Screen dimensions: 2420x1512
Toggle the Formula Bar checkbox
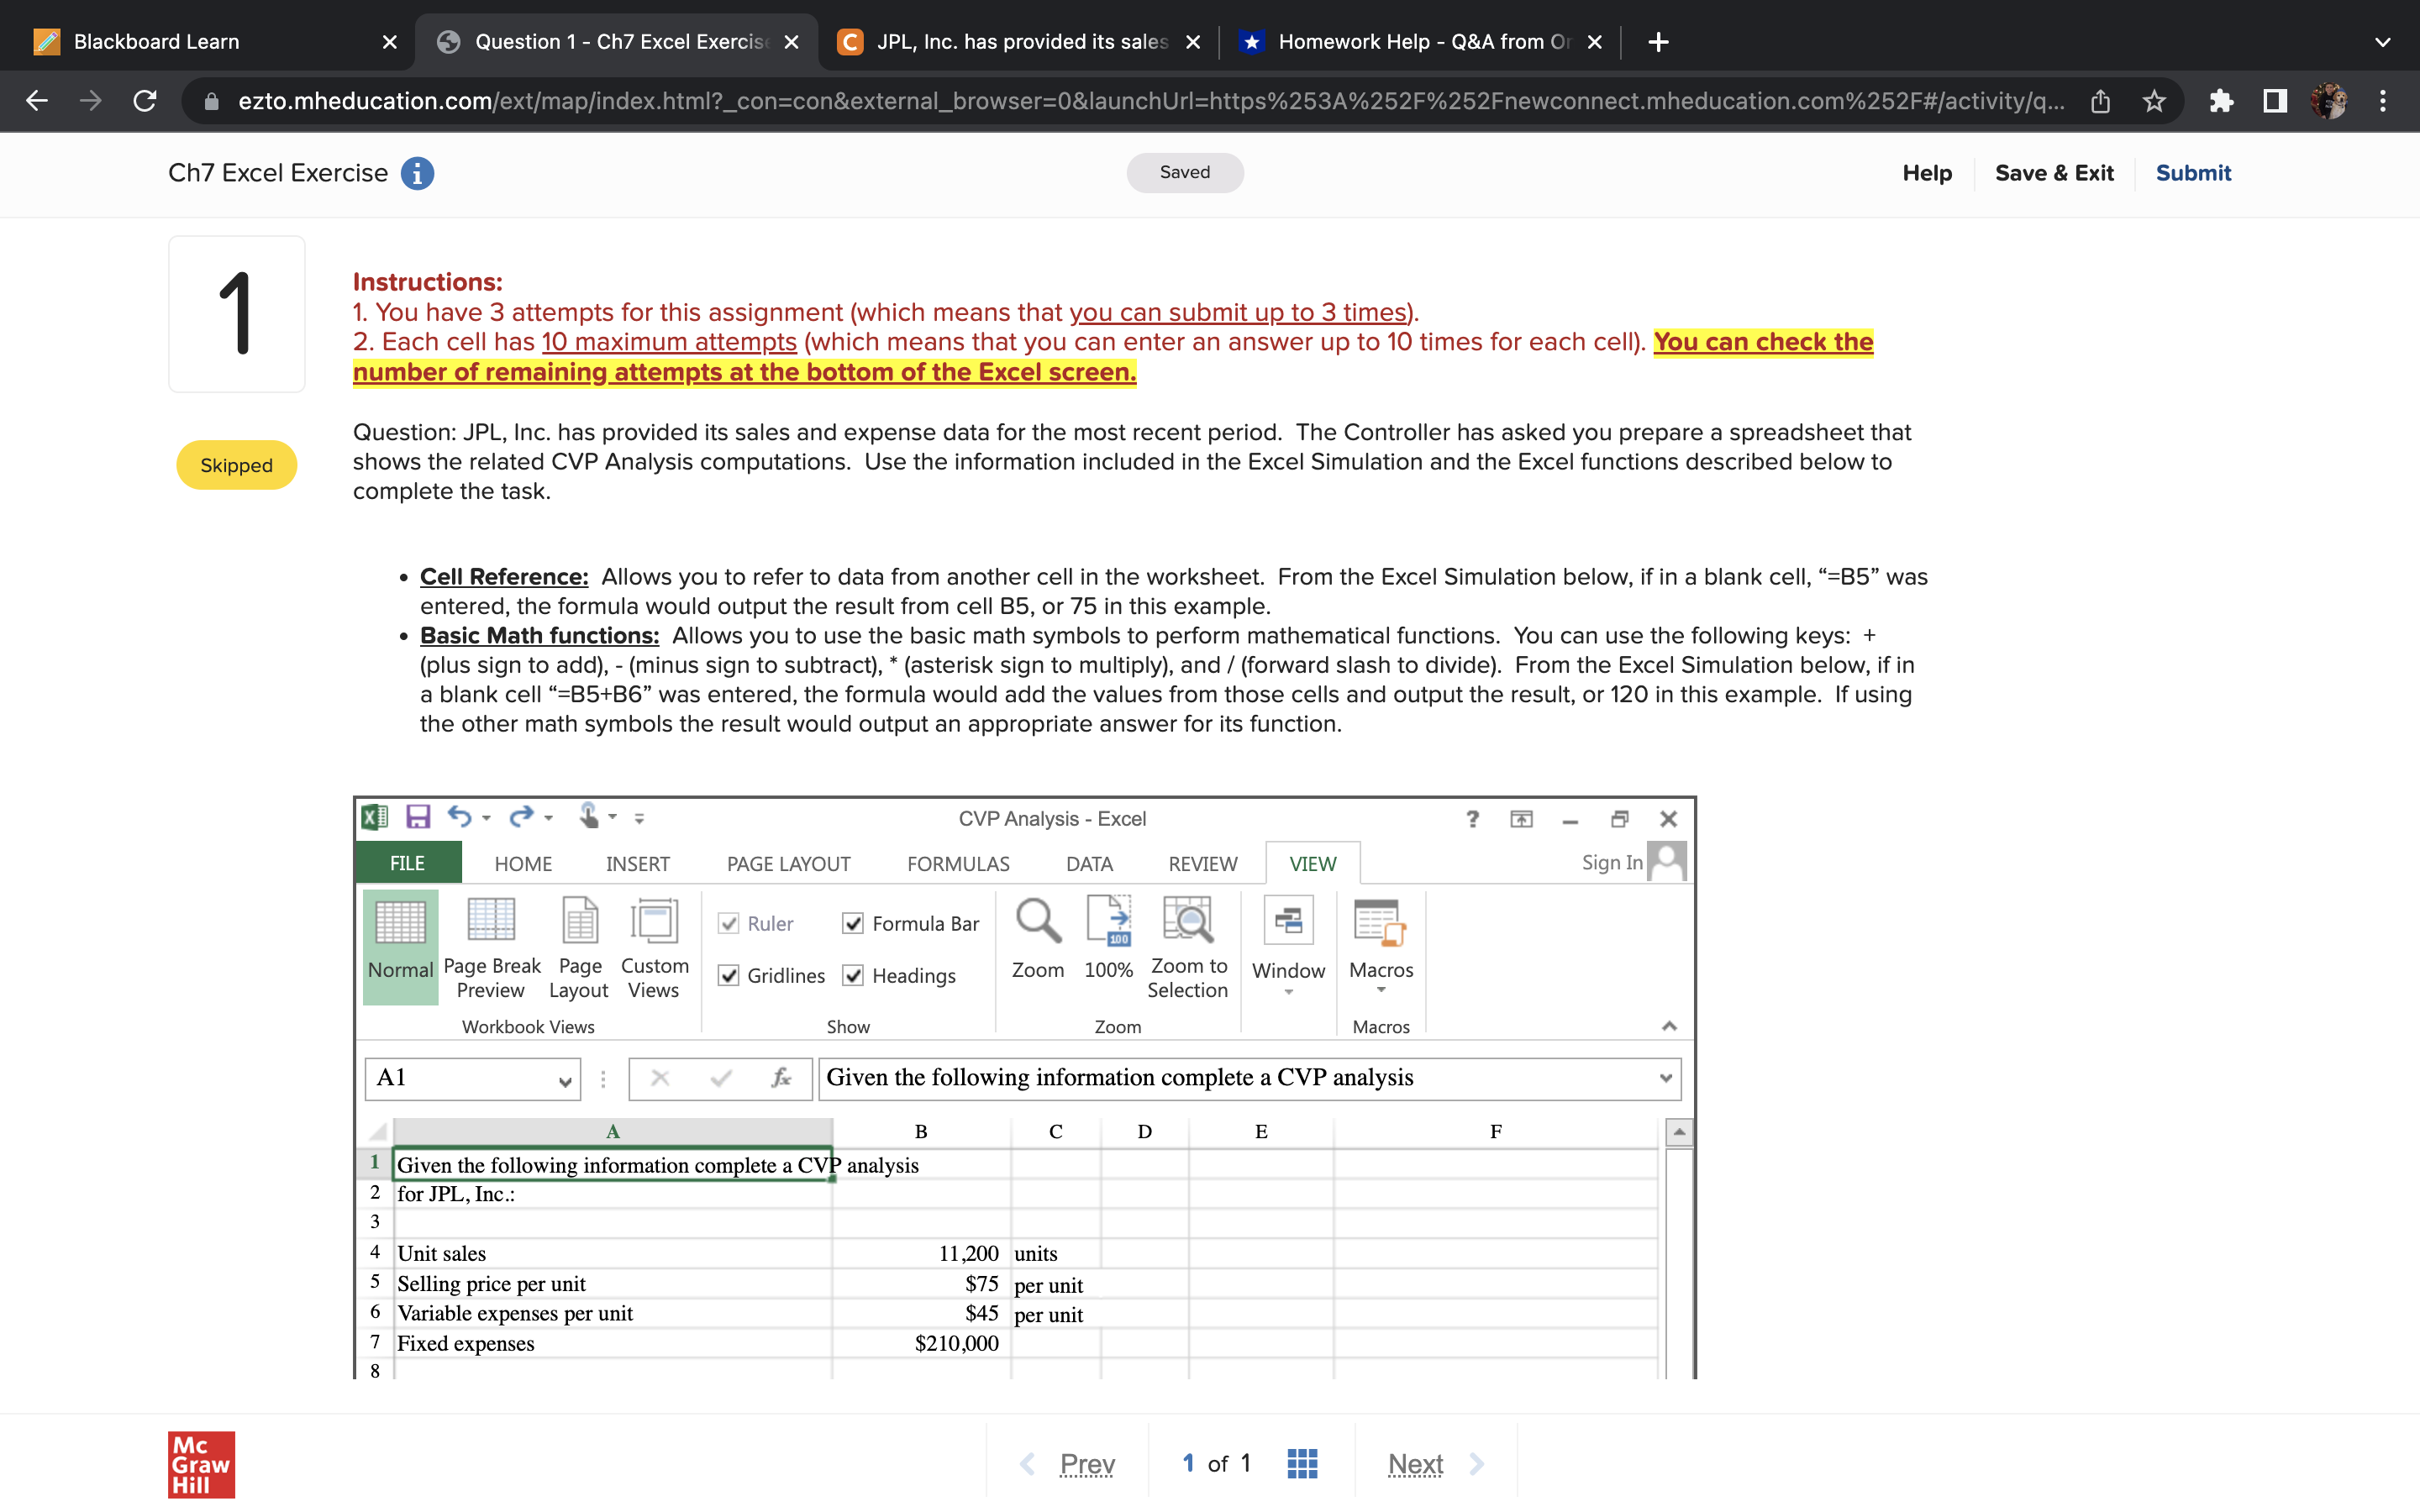point(853,923)
